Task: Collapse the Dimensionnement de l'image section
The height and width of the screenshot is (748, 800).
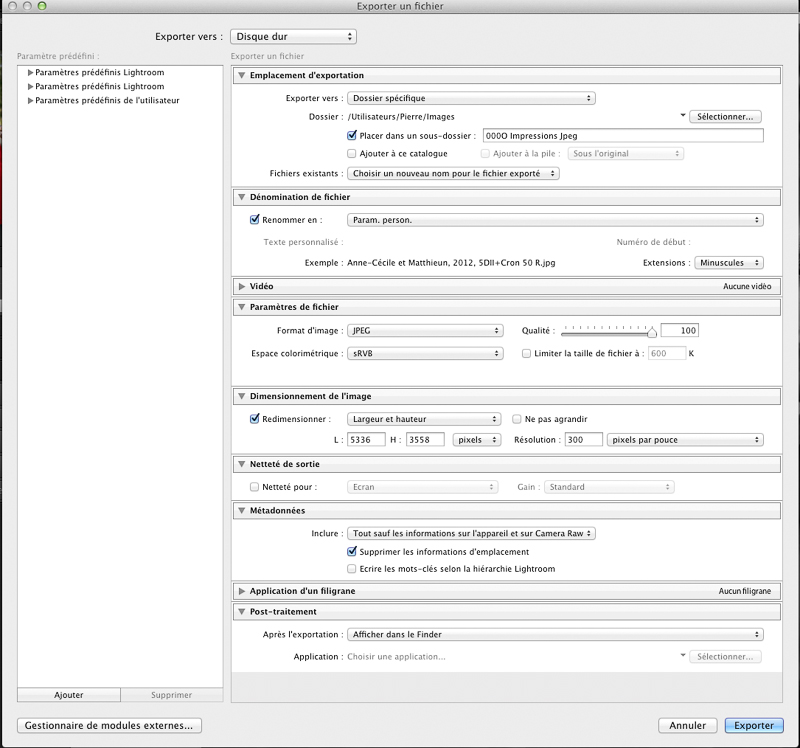Action: click(x=242, y=398)
